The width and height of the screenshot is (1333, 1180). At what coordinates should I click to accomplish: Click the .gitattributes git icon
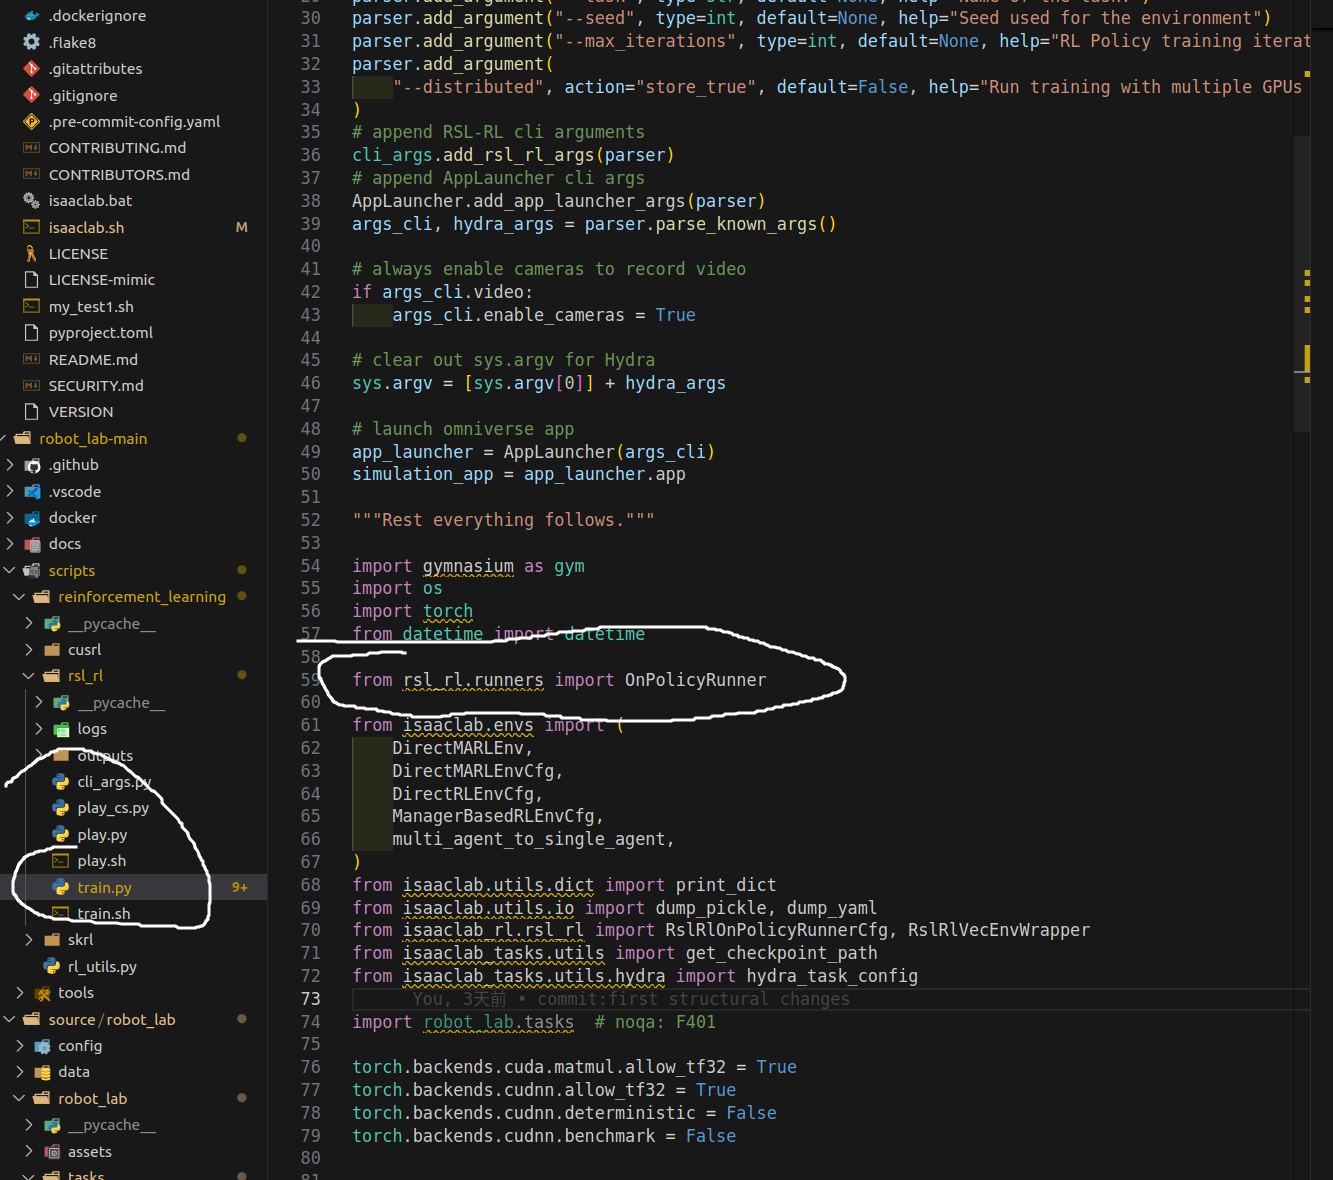coord(31,69)
